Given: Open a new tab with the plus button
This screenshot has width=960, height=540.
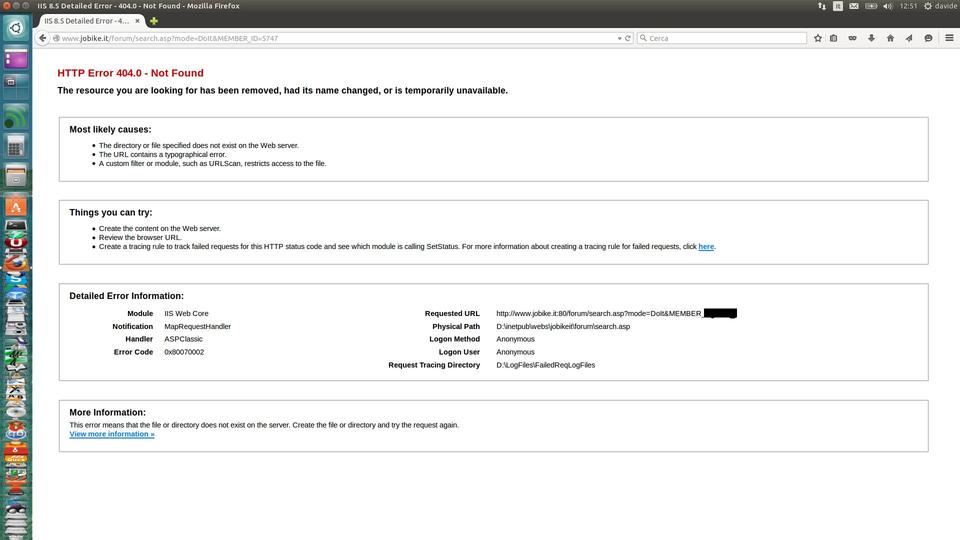Looking at the screenshot, I should click(154, 21).
